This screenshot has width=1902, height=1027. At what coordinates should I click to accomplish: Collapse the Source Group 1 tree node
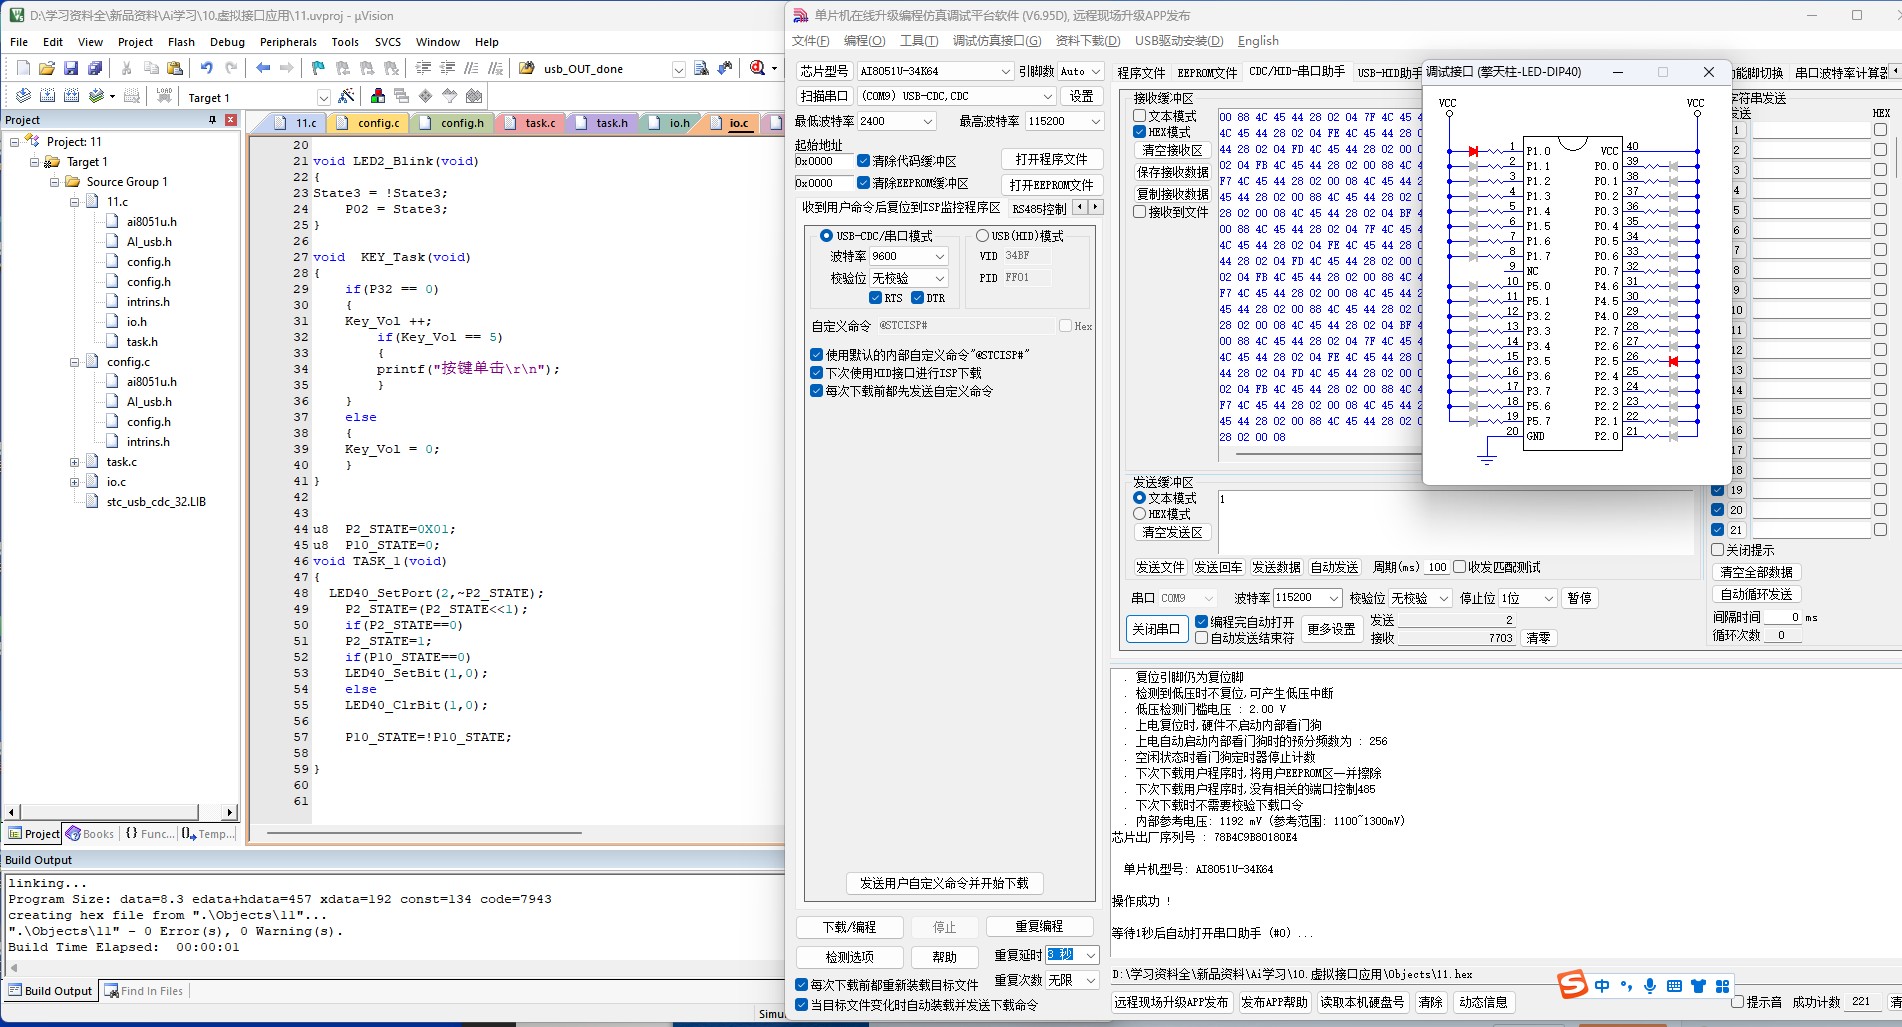point(54,182)
